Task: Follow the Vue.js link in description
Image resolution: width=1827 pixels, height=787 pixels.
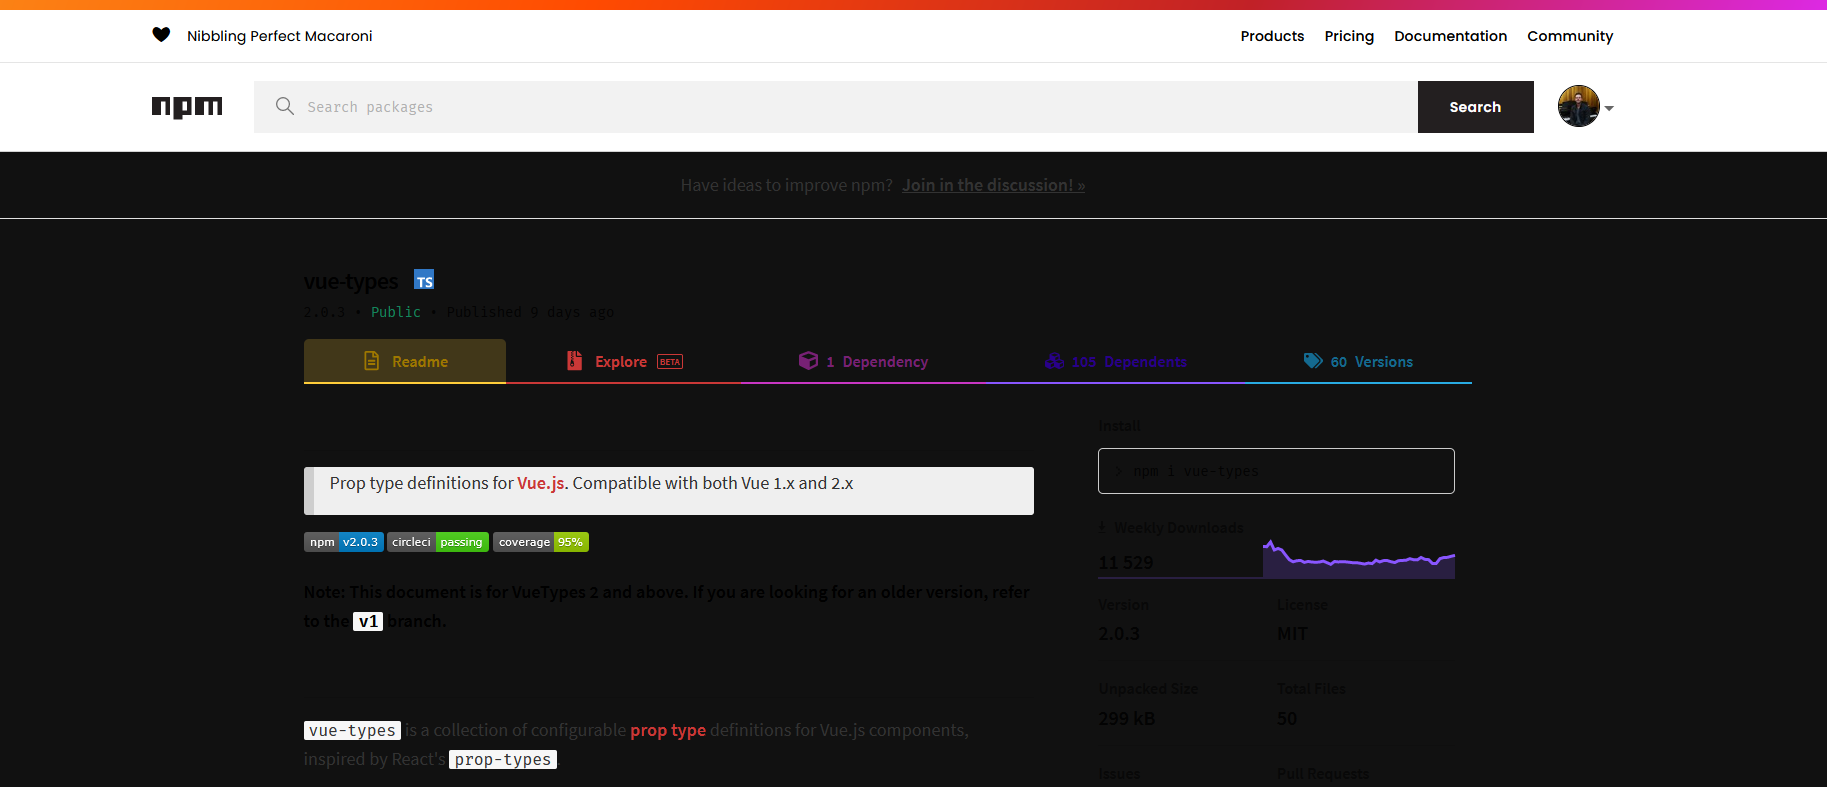Action: [x=541, y=483]
